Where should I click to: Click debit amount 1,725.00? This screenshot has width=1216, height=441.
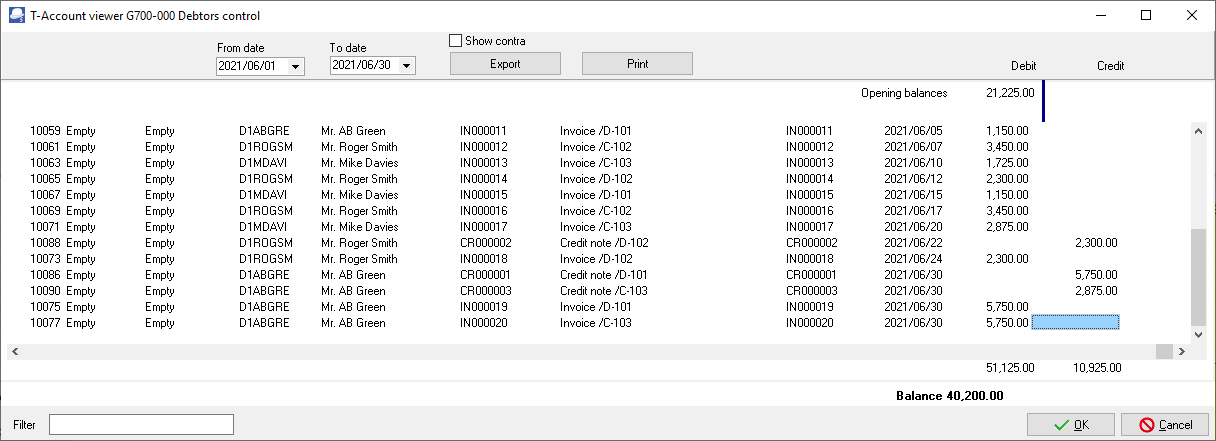tap(1007, 163)
